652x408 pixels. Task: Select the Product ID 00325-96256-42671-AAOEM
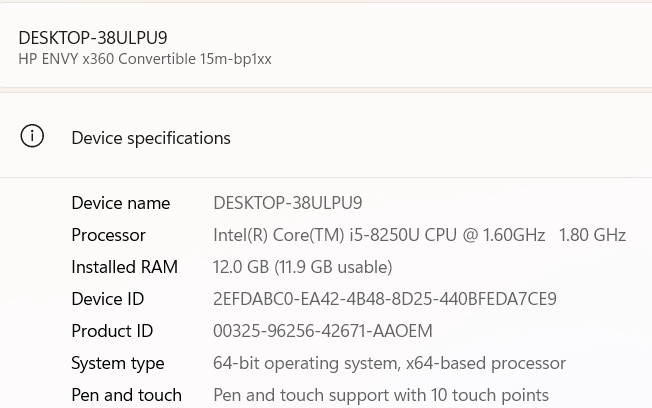pos(323,331)
